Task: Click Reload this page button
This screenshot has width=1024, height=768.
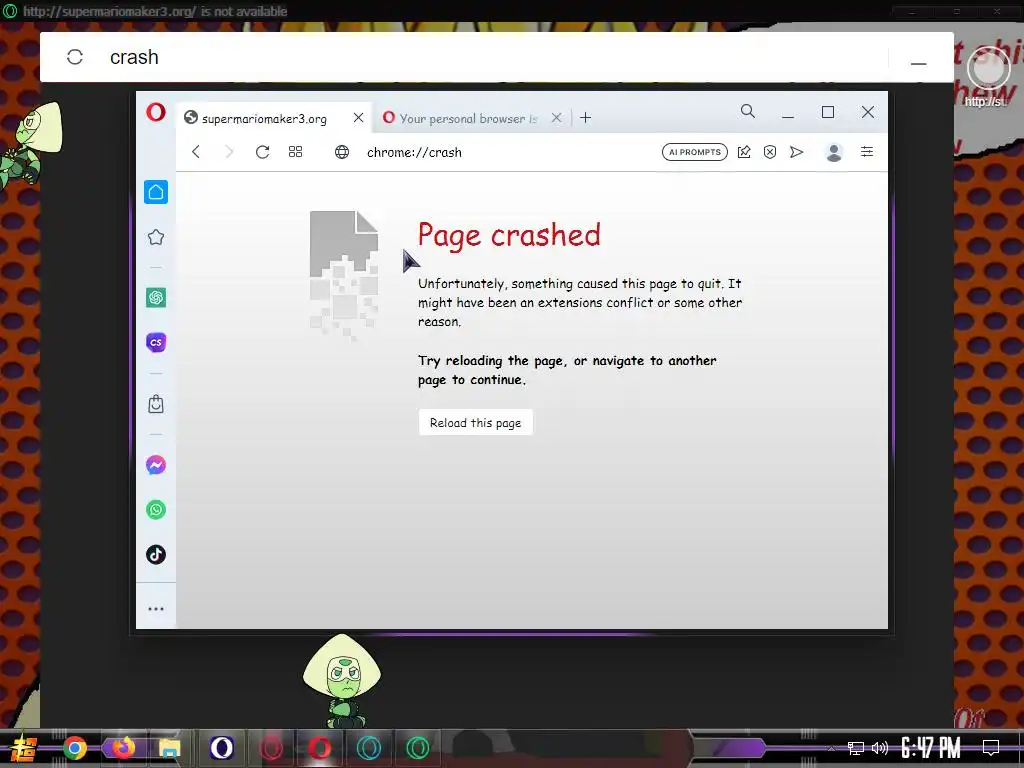Action: point(475,423)
